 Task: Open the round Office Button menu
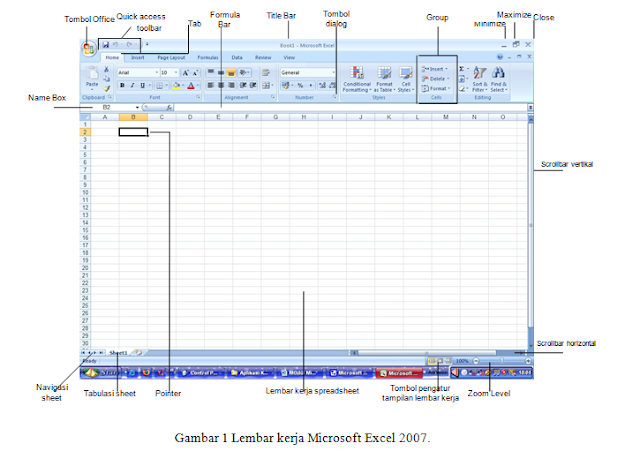click(89, 49)
